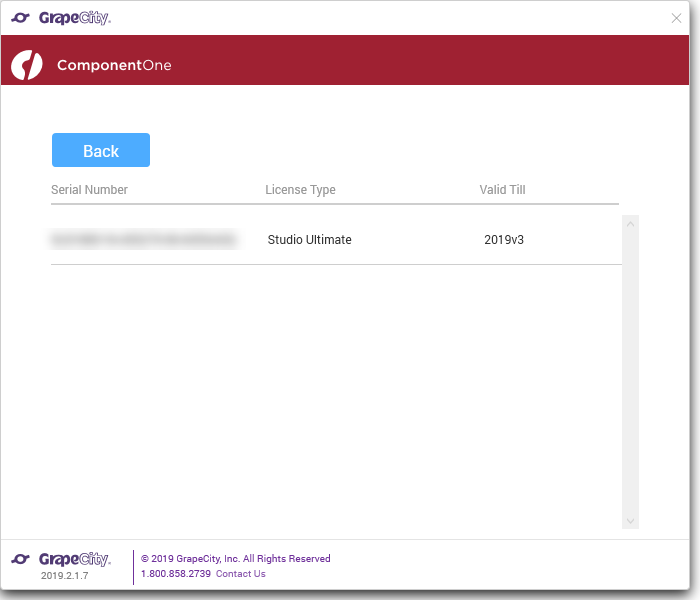Click the scroll up arrow of license list

click(x=630, y=224)
